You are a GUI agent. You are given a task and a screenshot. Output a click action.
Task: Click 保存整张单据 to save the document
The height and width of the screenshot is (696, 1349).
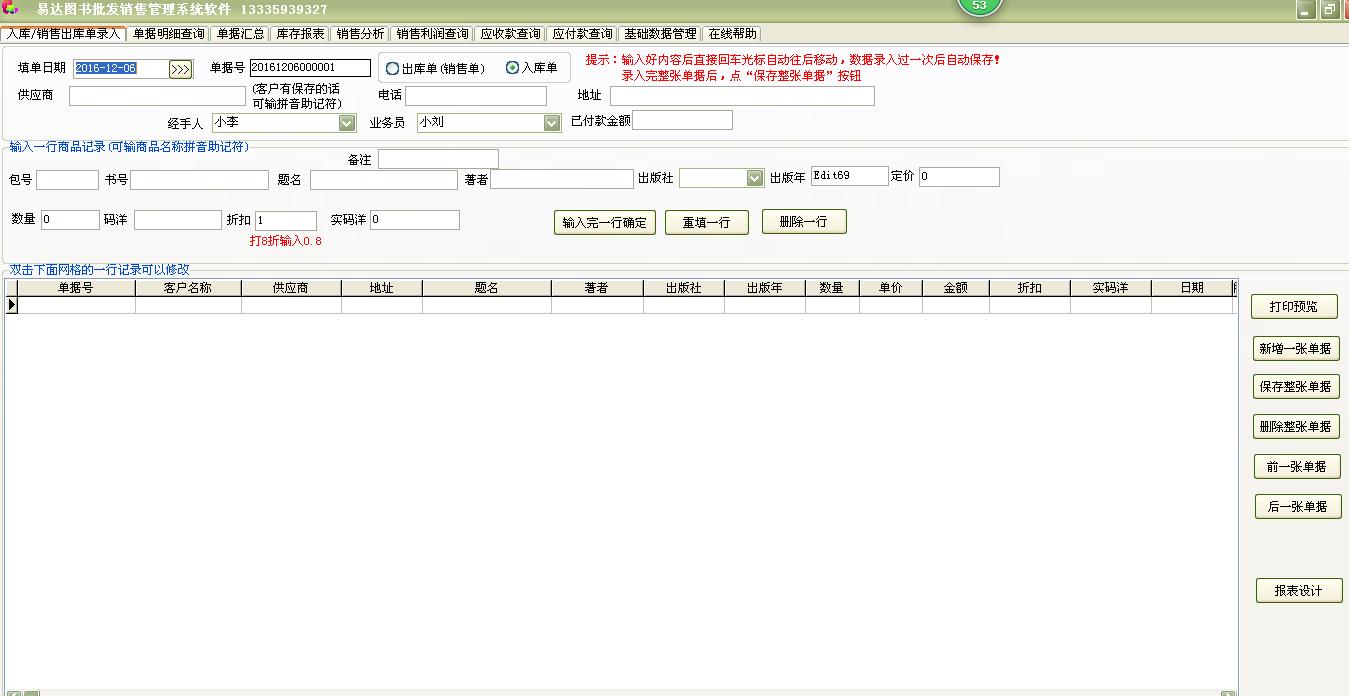pos(1296,386)
